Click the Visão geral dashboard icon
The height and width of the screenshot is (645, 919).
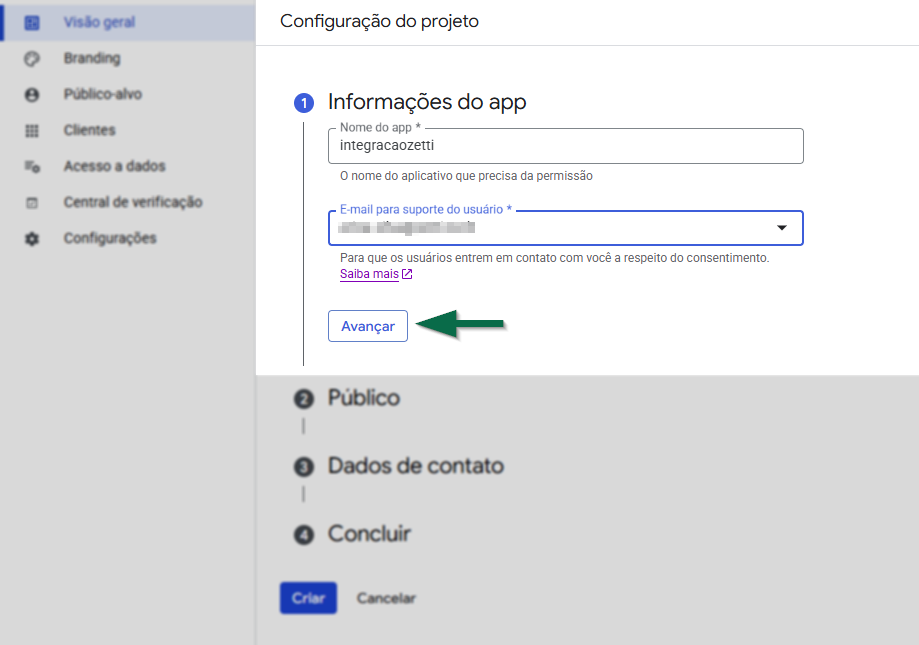coord(32,22)
